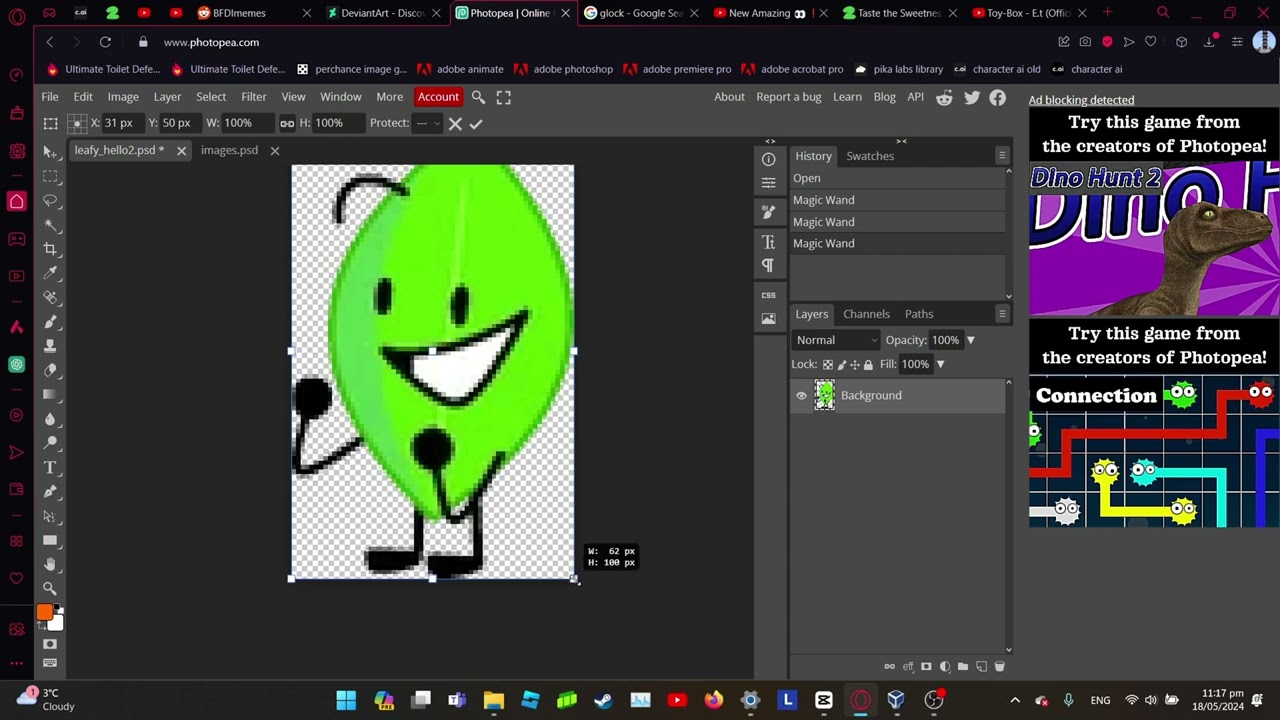
Task: Open the File menu
Action: (x=49, y=97)
